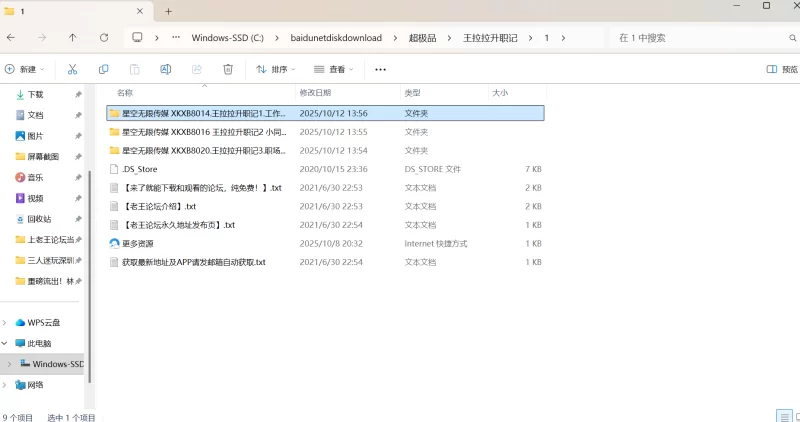Select 回收站 in the sidebar
The image size is (800, 422).
coord(41,219)
